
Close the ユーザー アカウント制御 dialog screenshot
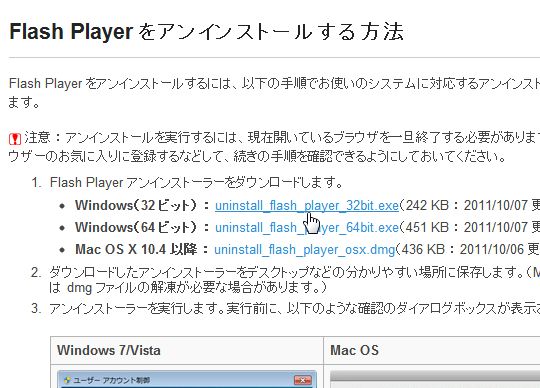[x=303, y=380]
